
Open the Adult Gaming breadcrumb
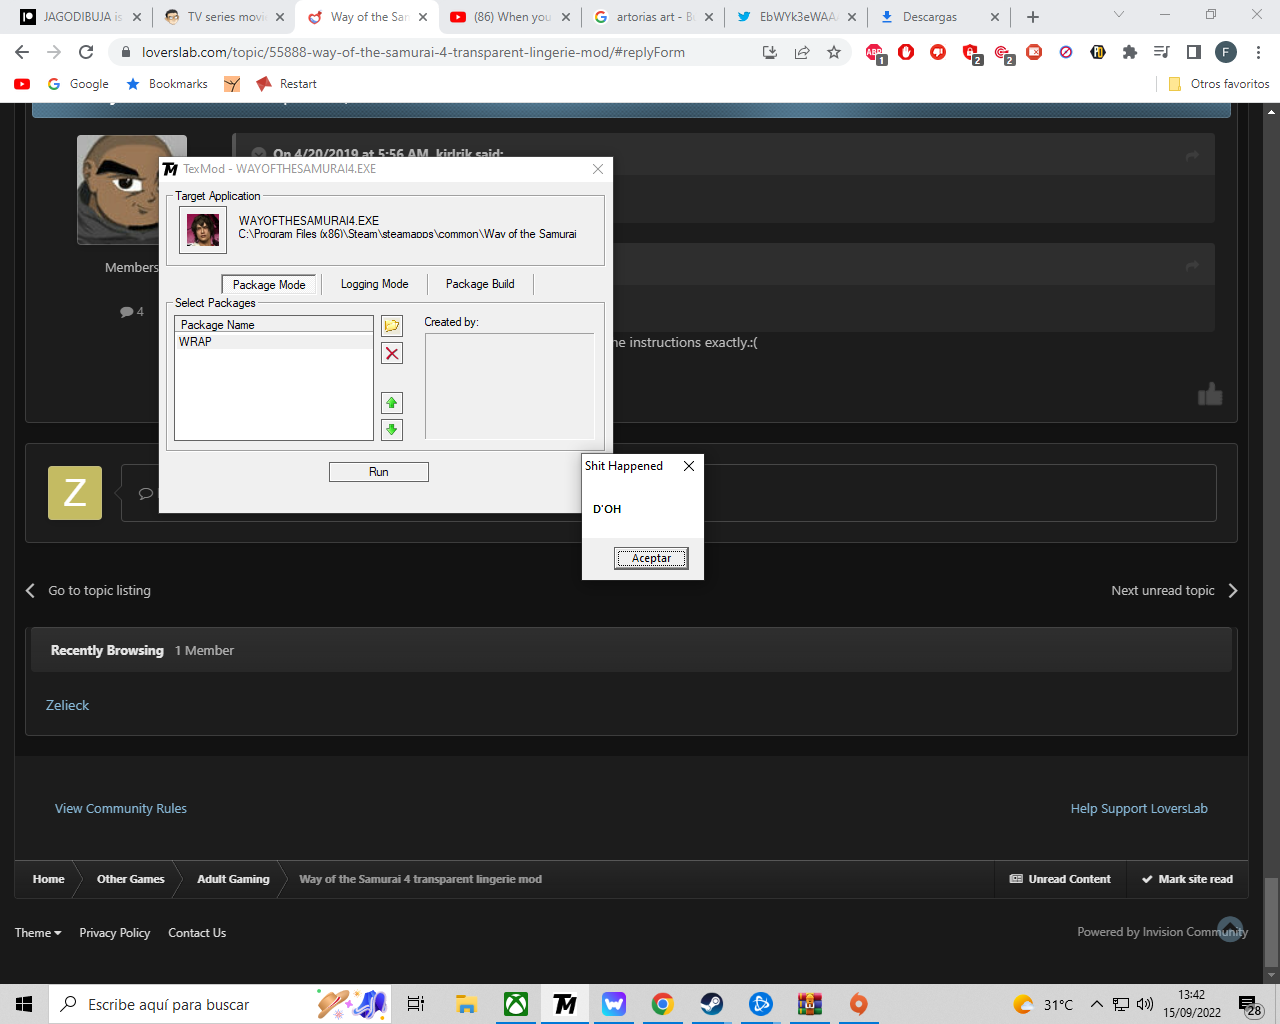pos(233,879)
